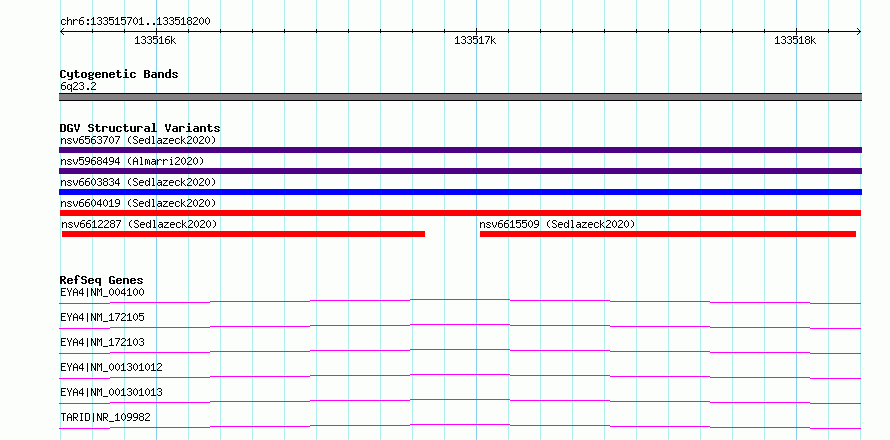Click the DGV Structural Variants track title

click(140, 128)
